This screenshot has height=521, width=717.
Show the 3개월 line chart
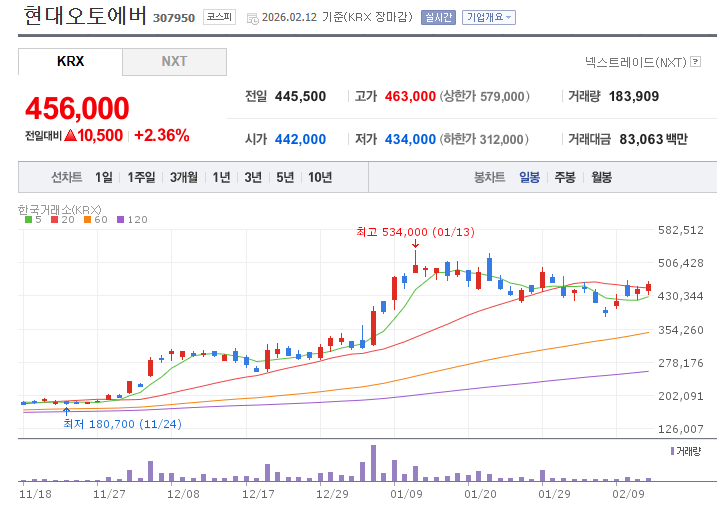184,177
